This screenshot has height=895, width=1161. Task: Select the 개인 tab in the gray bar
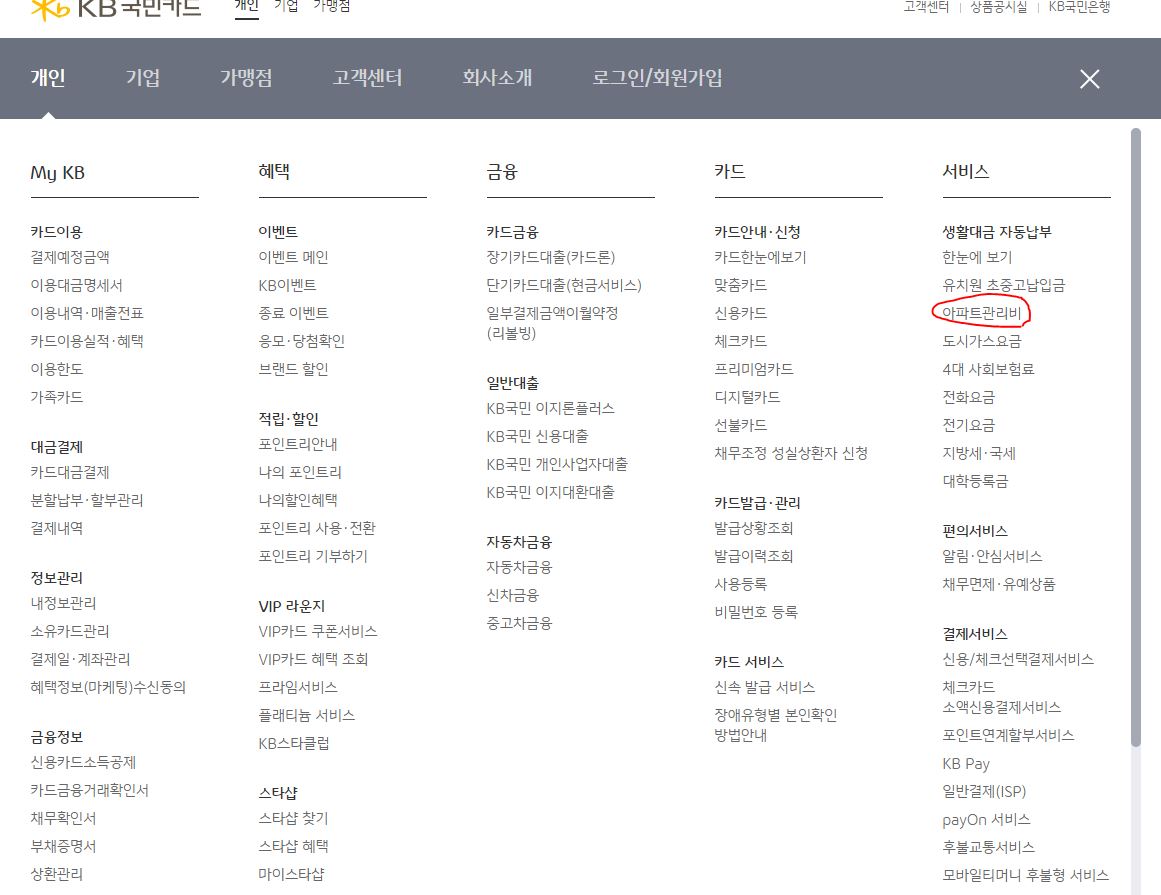[x=48, y=78]
